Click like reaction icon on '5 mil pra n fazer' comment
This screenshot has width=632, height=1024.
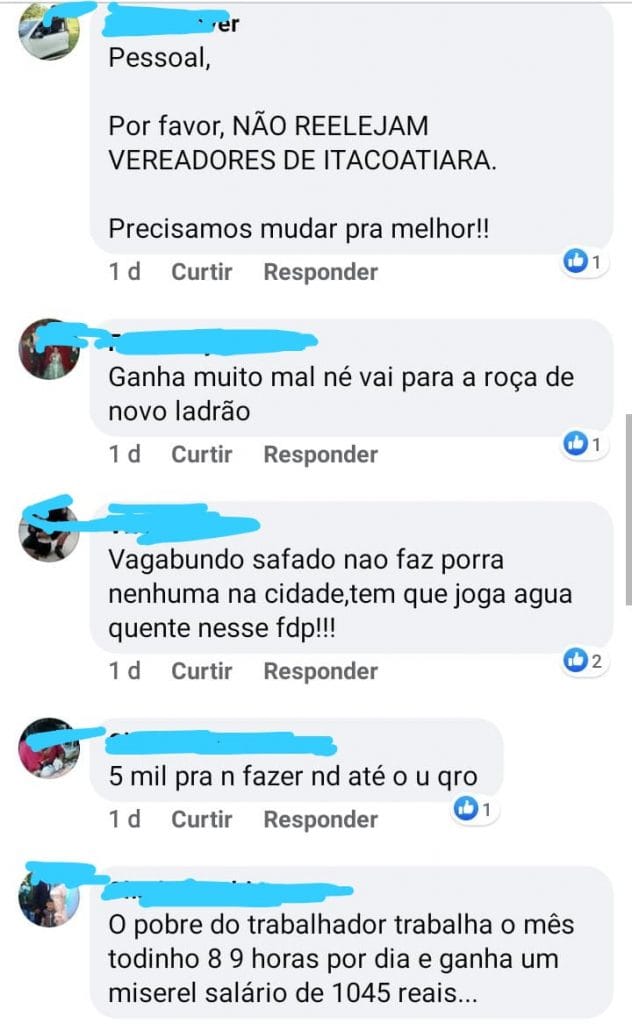(x=466, y=808)
